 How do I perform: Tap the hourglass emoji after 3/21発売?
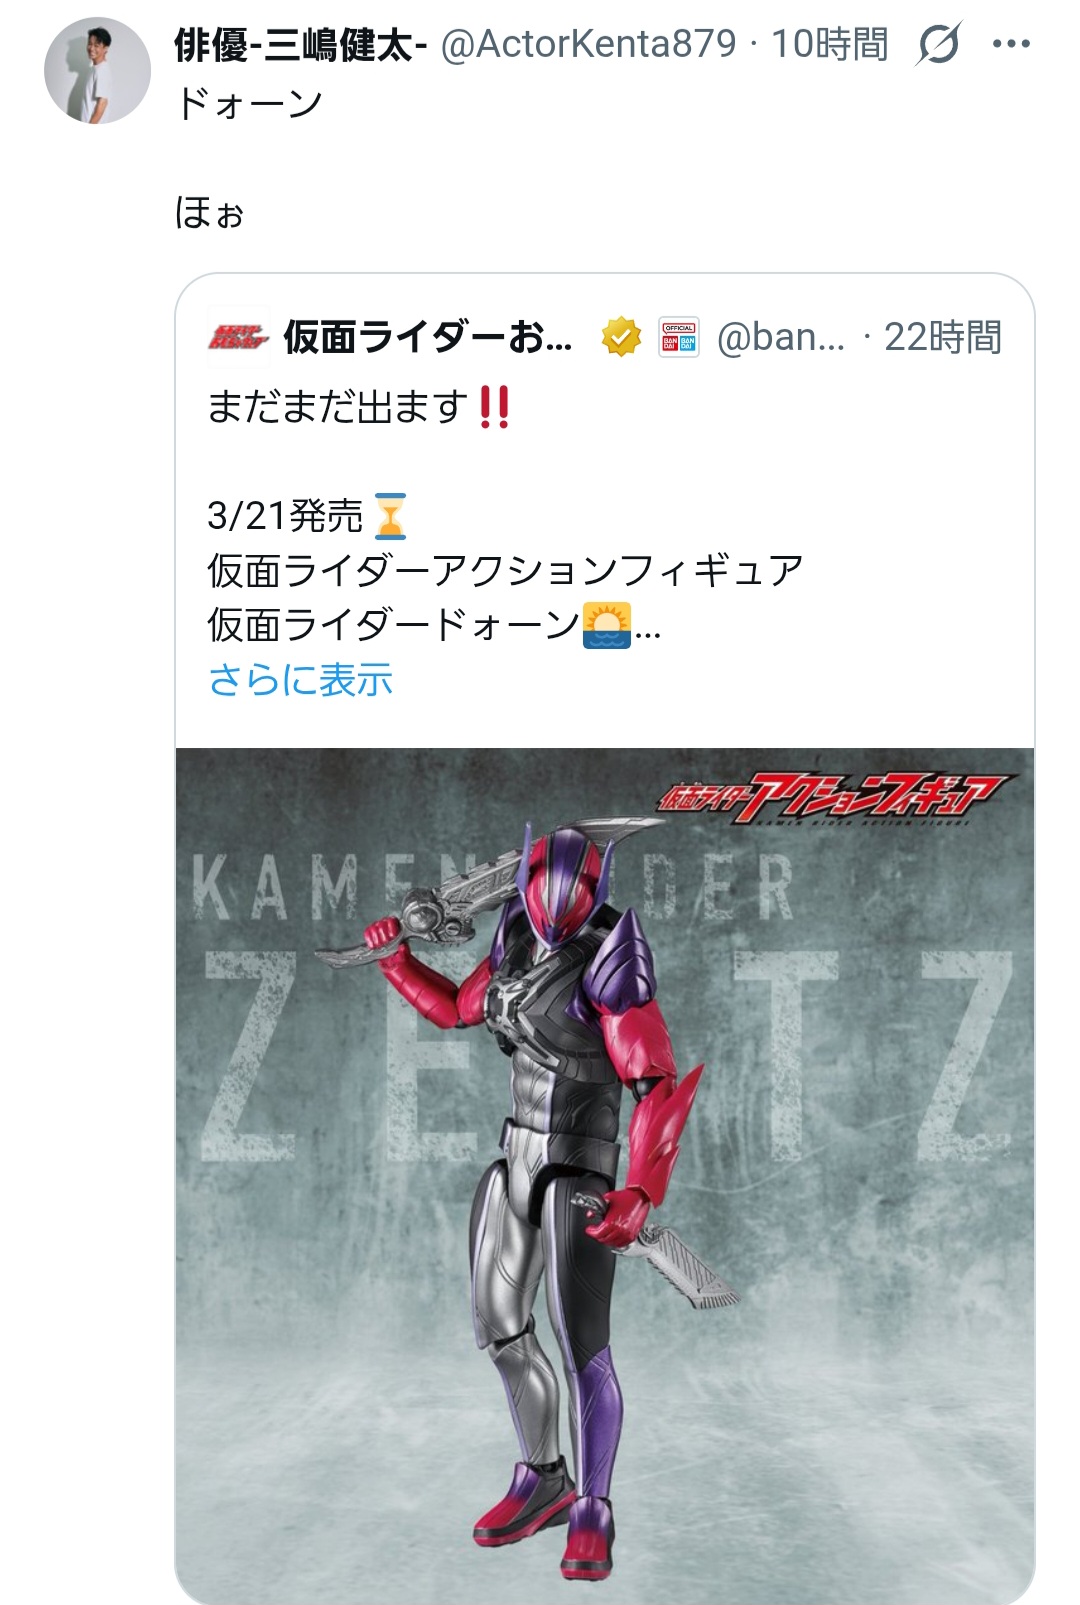pyautogui.click(x=390, y=516)
